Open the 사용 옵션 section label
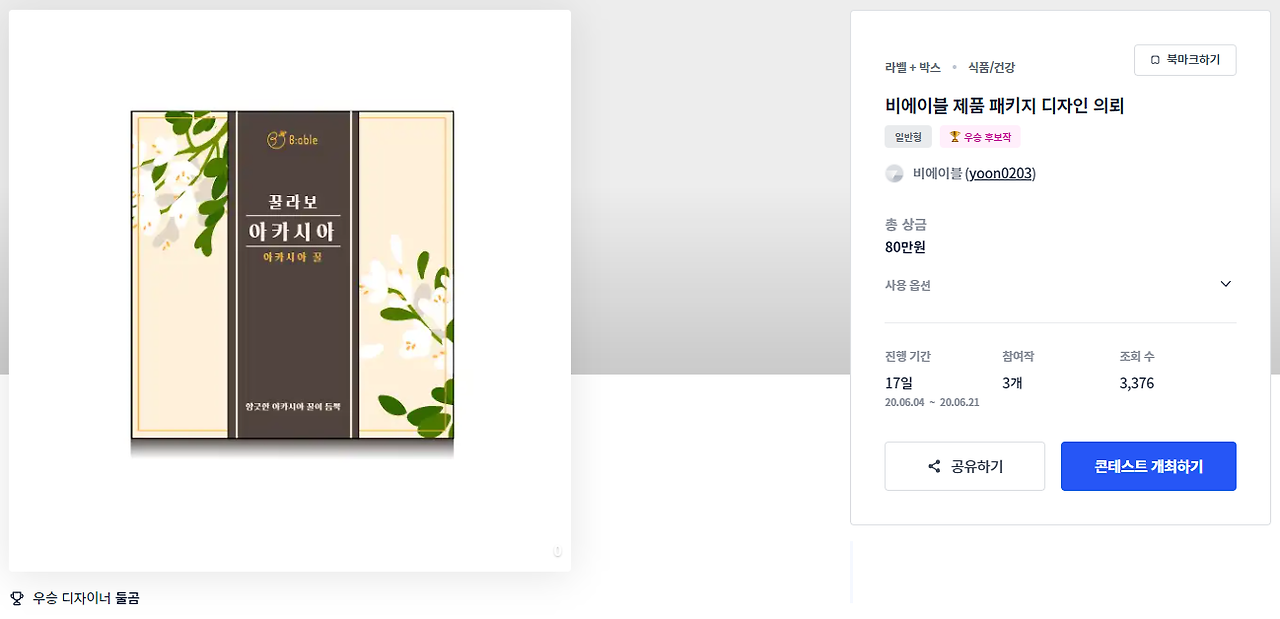Image resolution: width=1280 pixels, height=619 pixels. point(908,285)
